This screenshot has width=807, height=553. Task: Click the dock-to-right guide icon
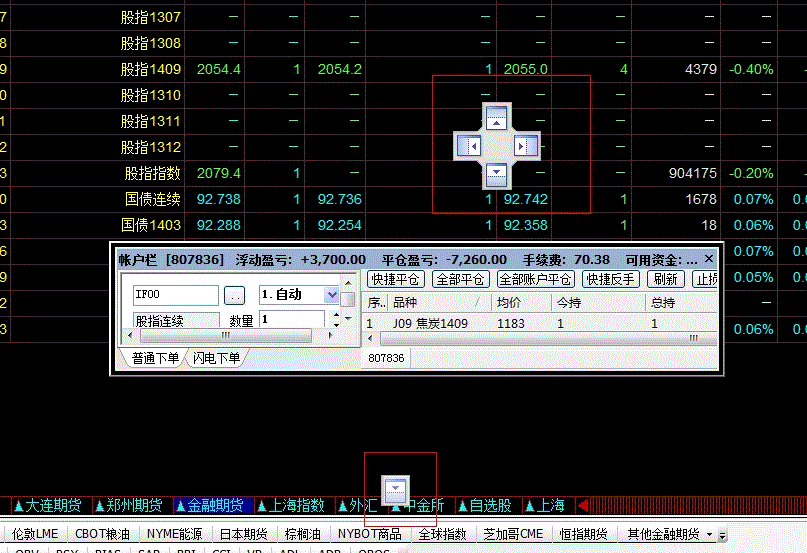pyautogui.click(x=526, y=146)
